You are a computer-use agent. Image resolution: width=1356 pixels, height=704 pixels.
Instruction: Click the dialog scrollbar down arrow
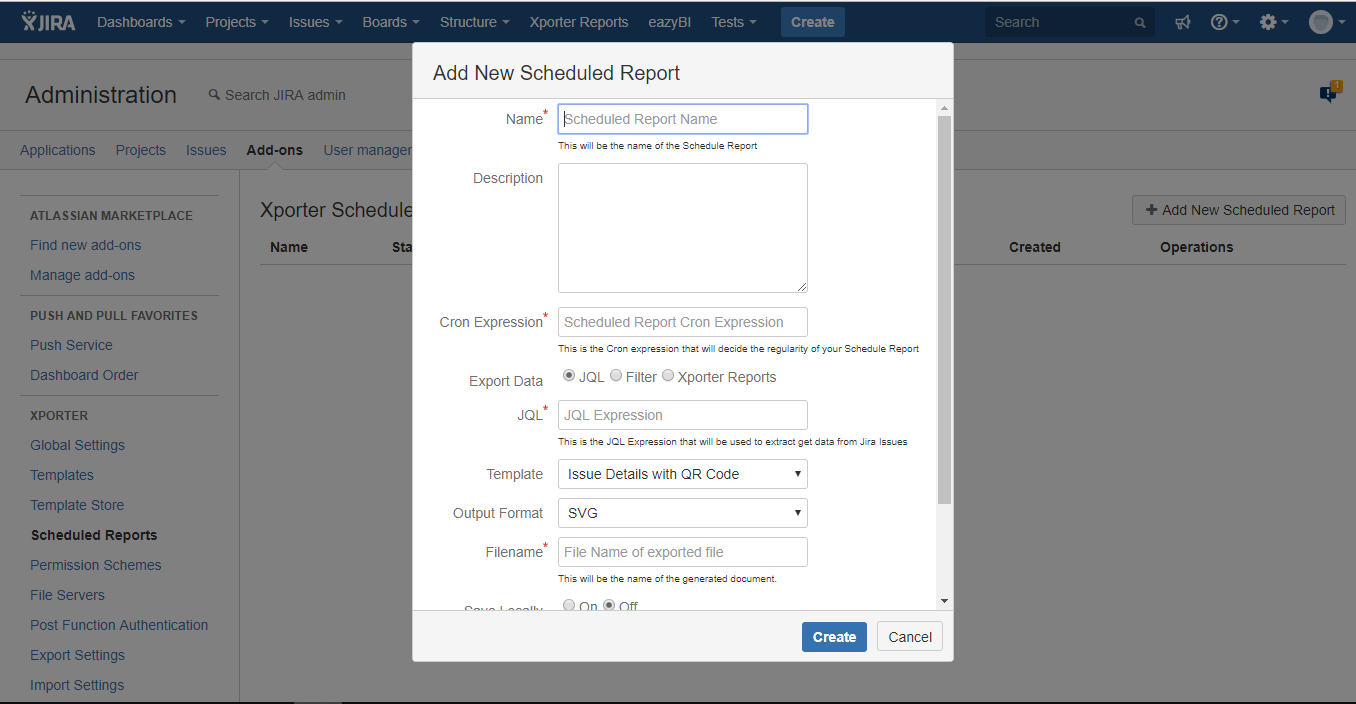(x=944, y=600)
